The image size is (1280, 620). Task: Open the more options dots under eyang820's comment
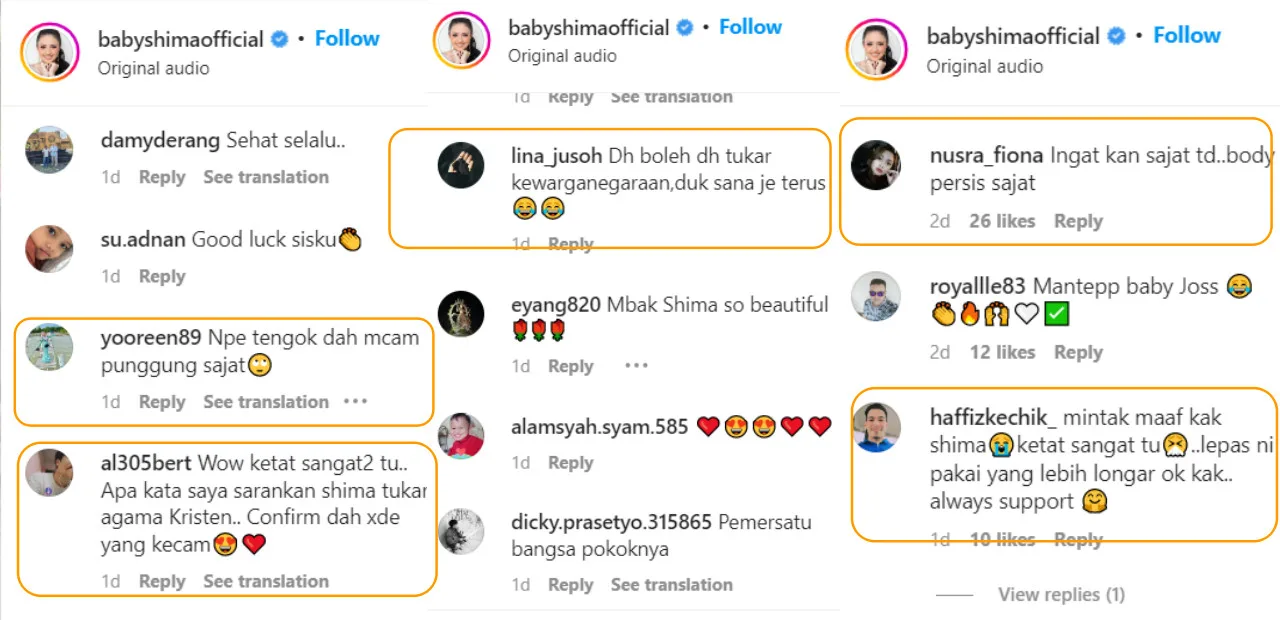click(636, 366)
